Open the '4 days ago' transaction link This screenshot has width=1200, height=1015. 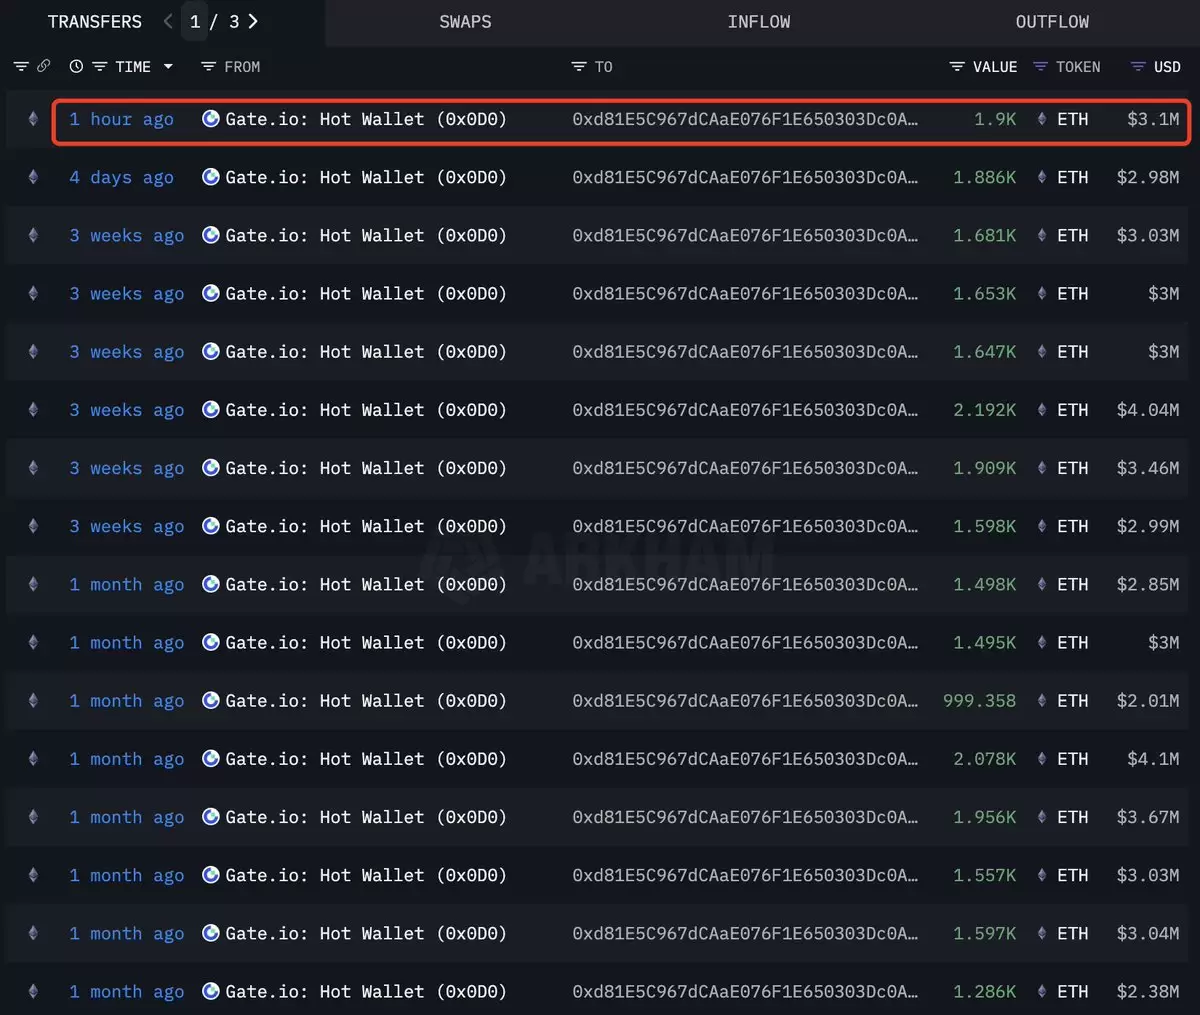121,177
